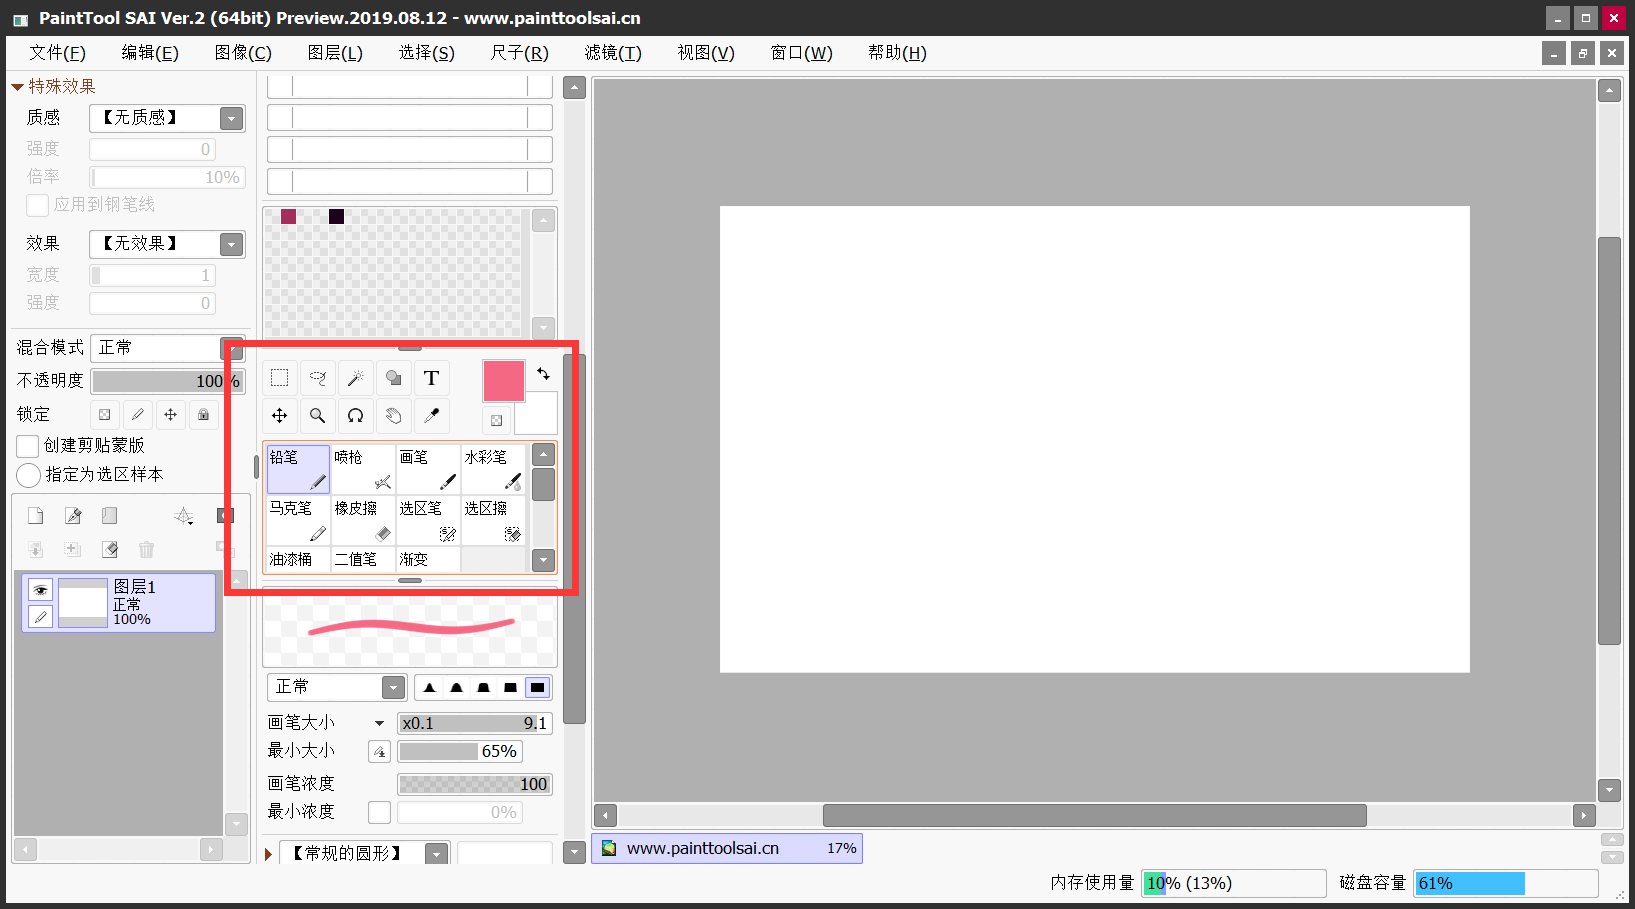Open the 【常规的圆形】 brush shape dropdown
The height and width of the screenshot is (909, 1635).
pyautogui.click(x=436, y=855)
